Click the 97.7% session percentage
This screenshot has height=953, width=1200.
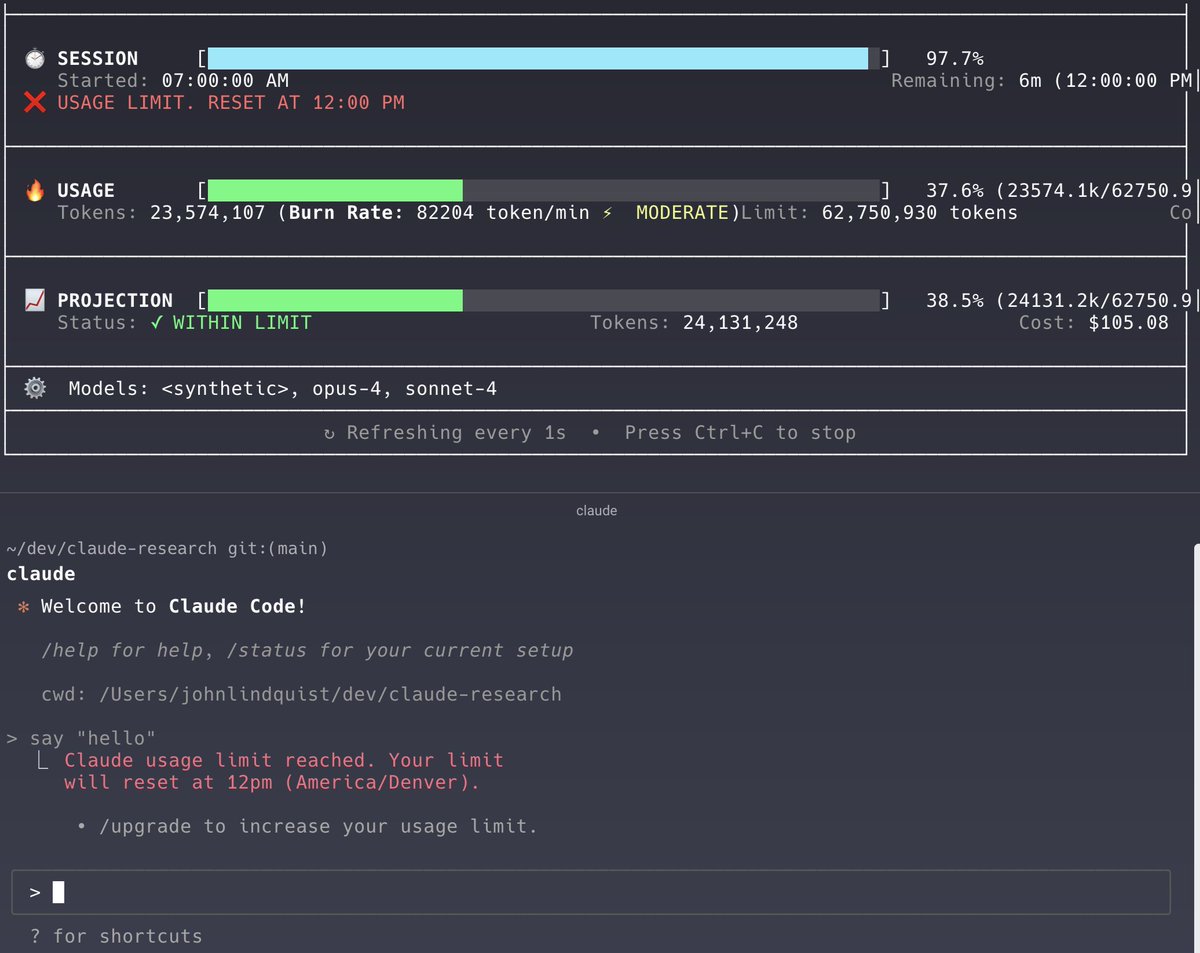pos(955,59)
